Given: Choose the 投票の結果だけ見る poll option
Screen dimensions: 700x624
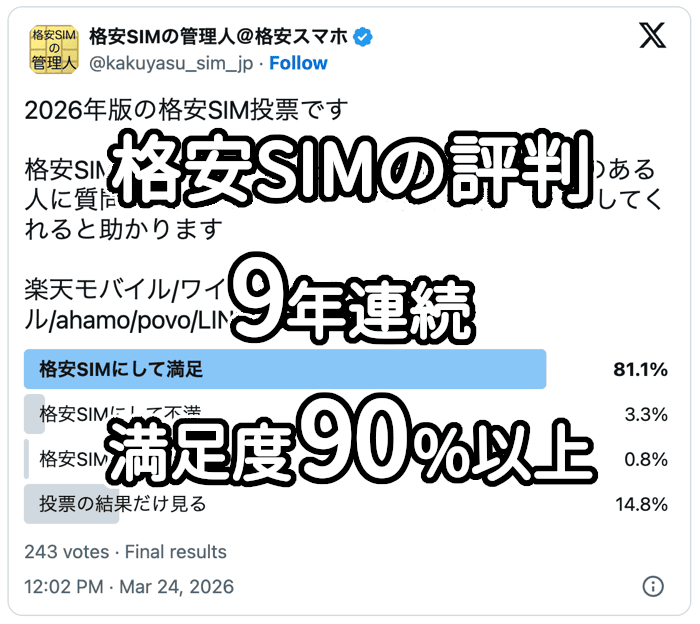Looking at the screenshot, I should (x=122, y=504).
